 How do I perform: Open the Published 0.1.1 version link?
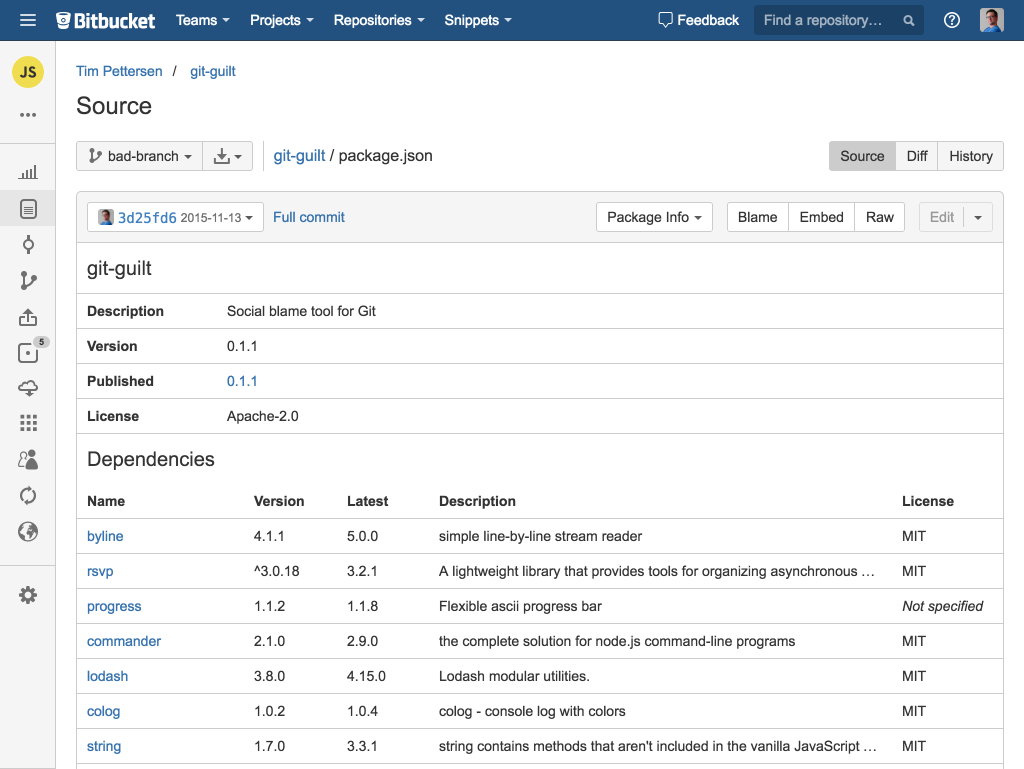[242, 381]
